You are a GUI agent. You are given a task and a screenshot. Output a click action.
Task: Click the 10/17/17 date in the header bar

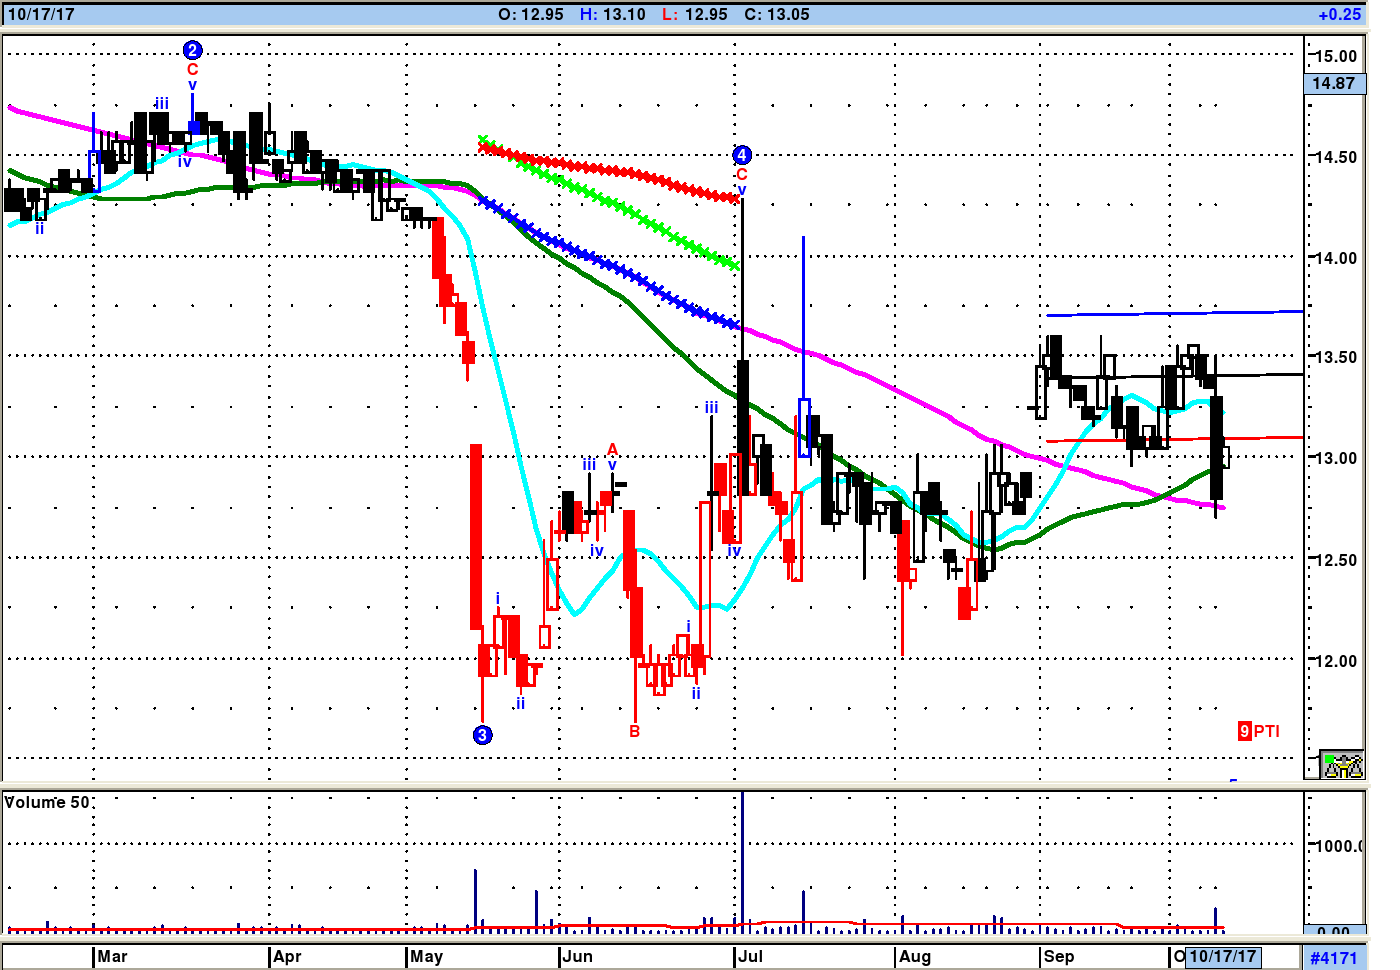pyautogui.click(x=41, y=15)
